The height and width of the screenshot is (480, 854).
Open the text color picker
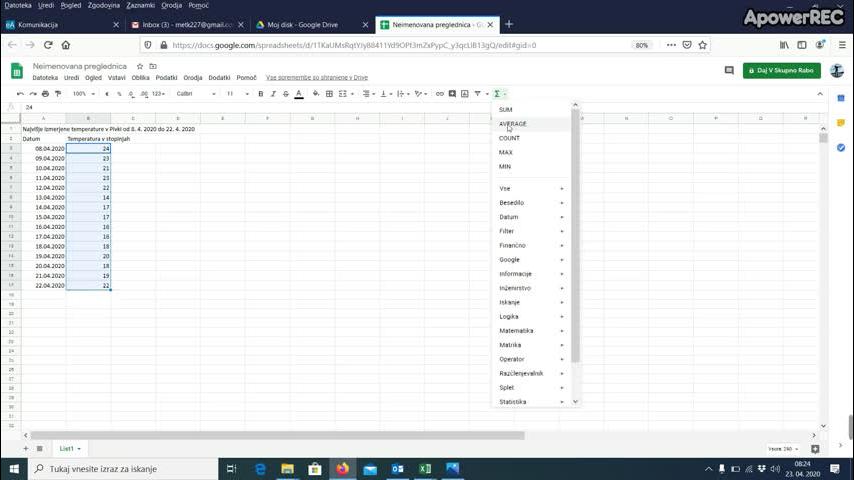[298, 94]
